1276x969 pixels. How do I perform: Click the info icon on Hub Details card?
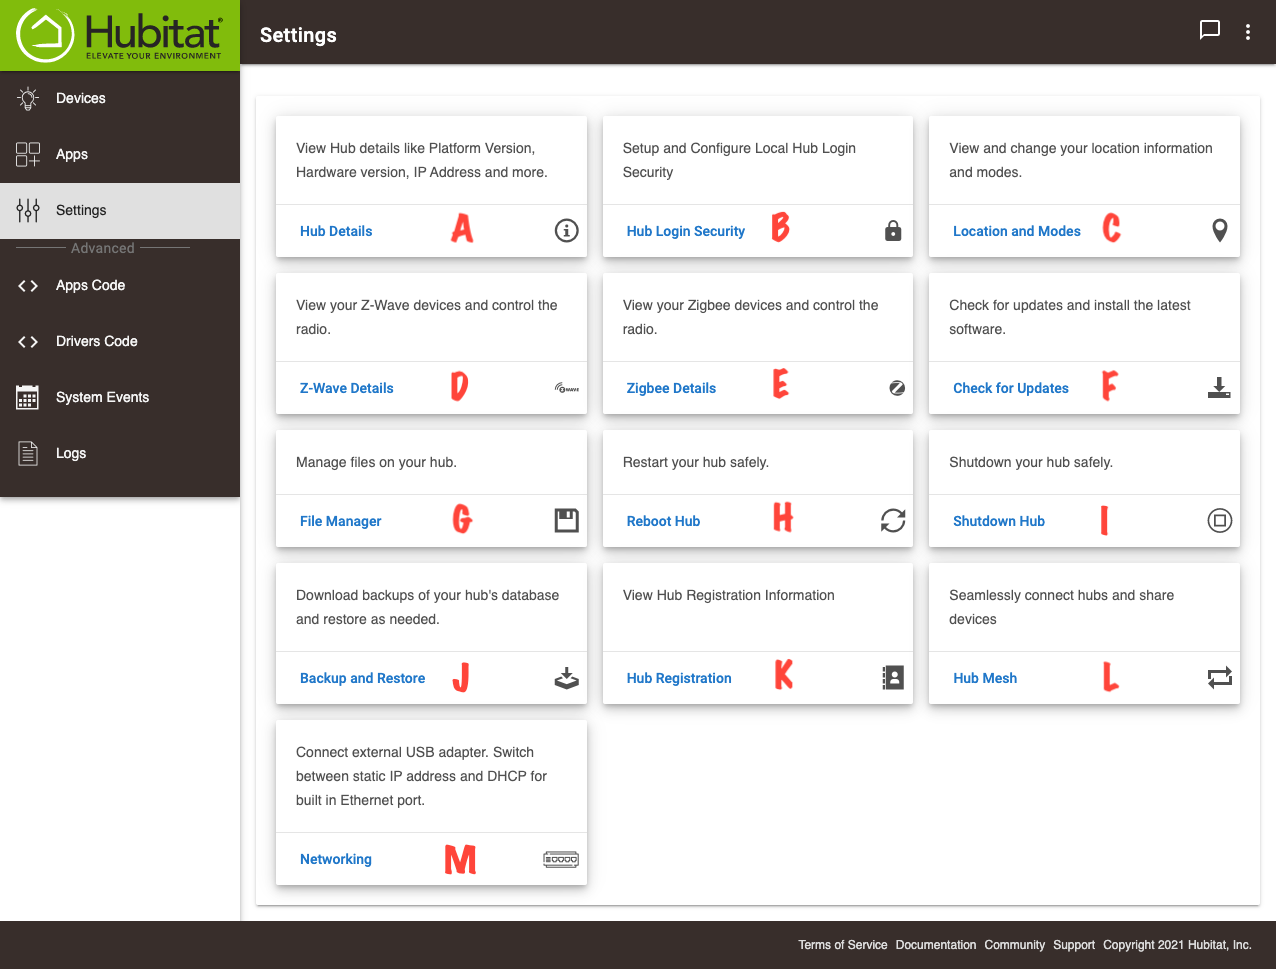[x=566, y=231]
